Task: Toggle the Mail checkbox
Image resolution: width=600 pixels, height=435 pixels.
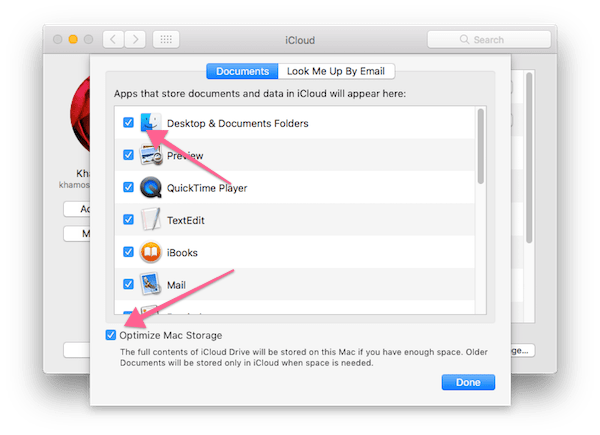Action: click(x=129, y=284)
